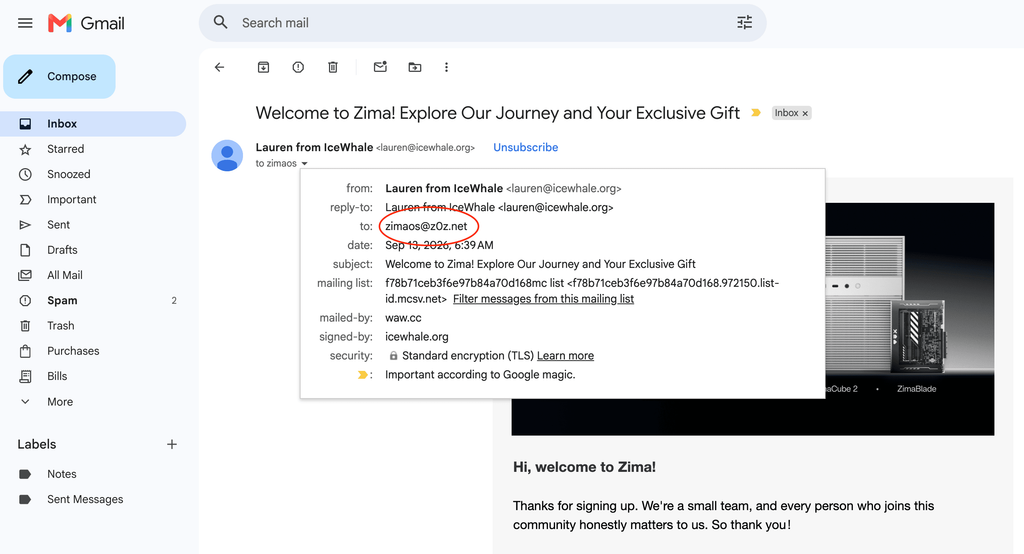Open the Sent folder

point(93,225)
